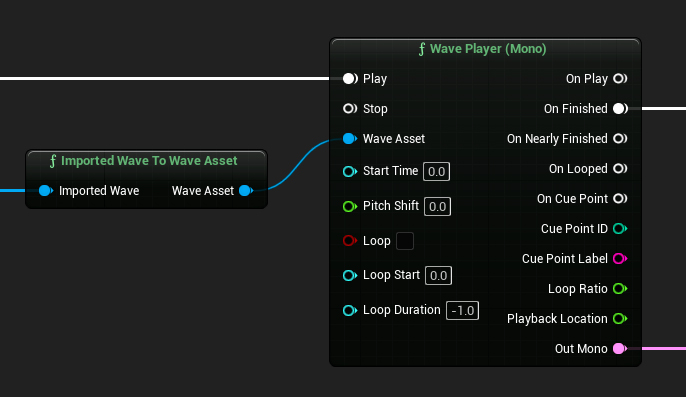Click the Cue Point ID output pin
Viewport: 686px width, 397px height.
tap(620, 228)
